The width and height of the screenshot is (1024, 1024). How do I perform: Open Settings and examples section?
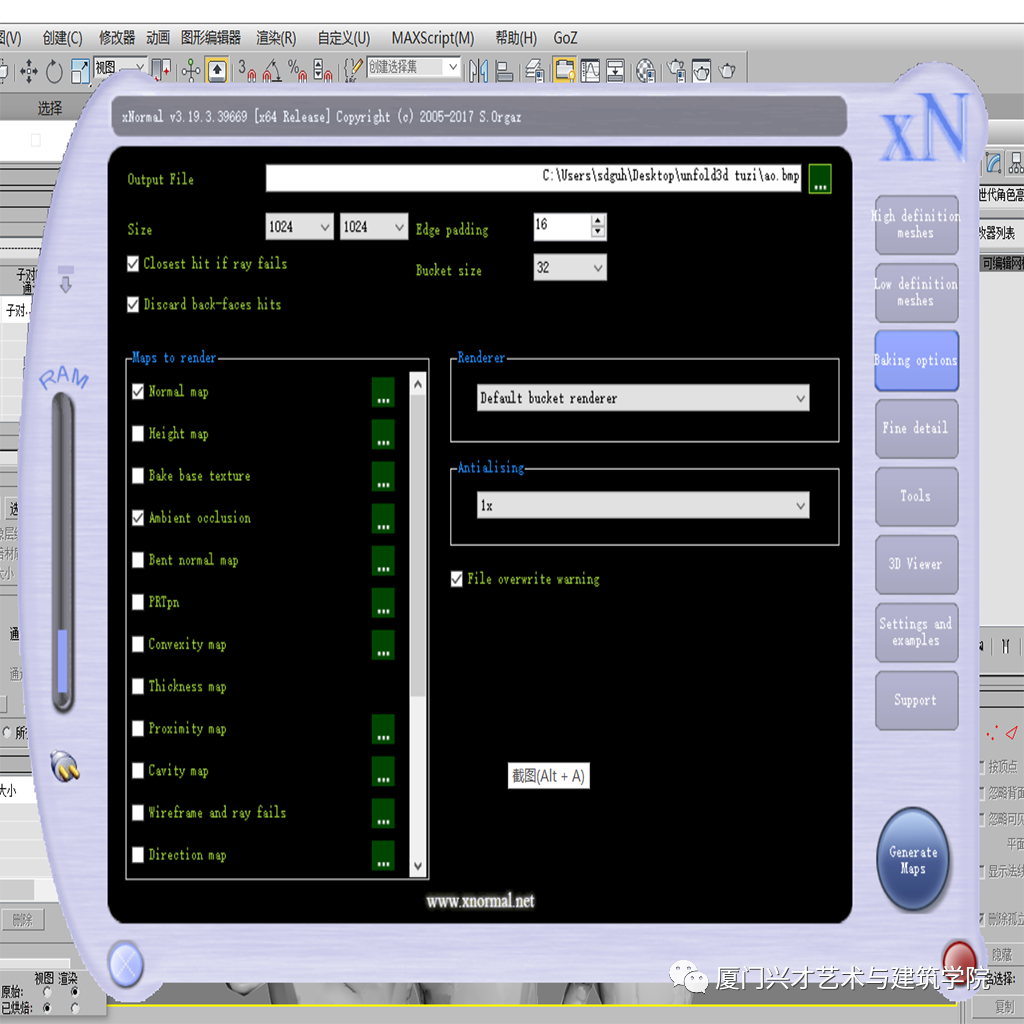(917, 632)
